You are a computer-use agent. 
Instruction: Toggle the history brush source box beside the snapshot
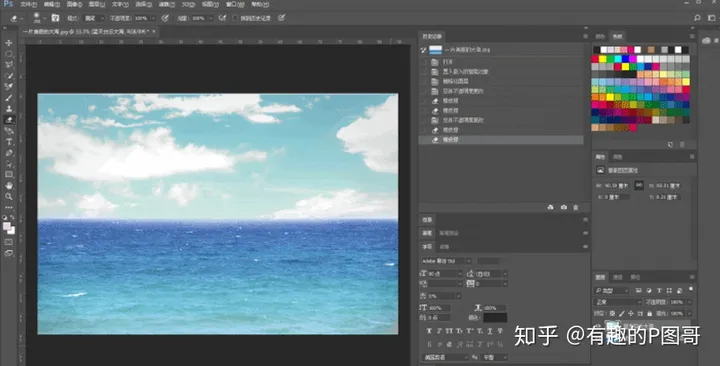click(424, 50)
